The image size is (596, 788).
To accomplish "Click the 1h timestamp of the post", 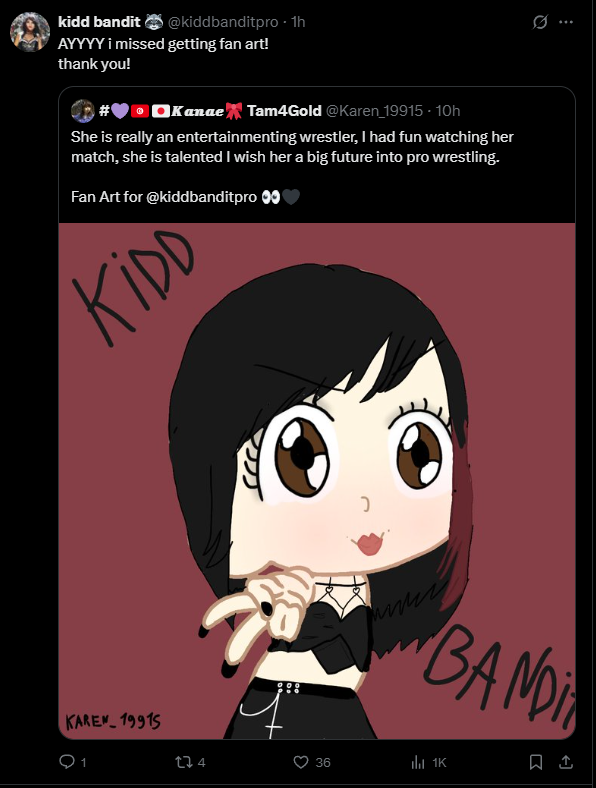I will pyautogui.click(x=298, y=22).
